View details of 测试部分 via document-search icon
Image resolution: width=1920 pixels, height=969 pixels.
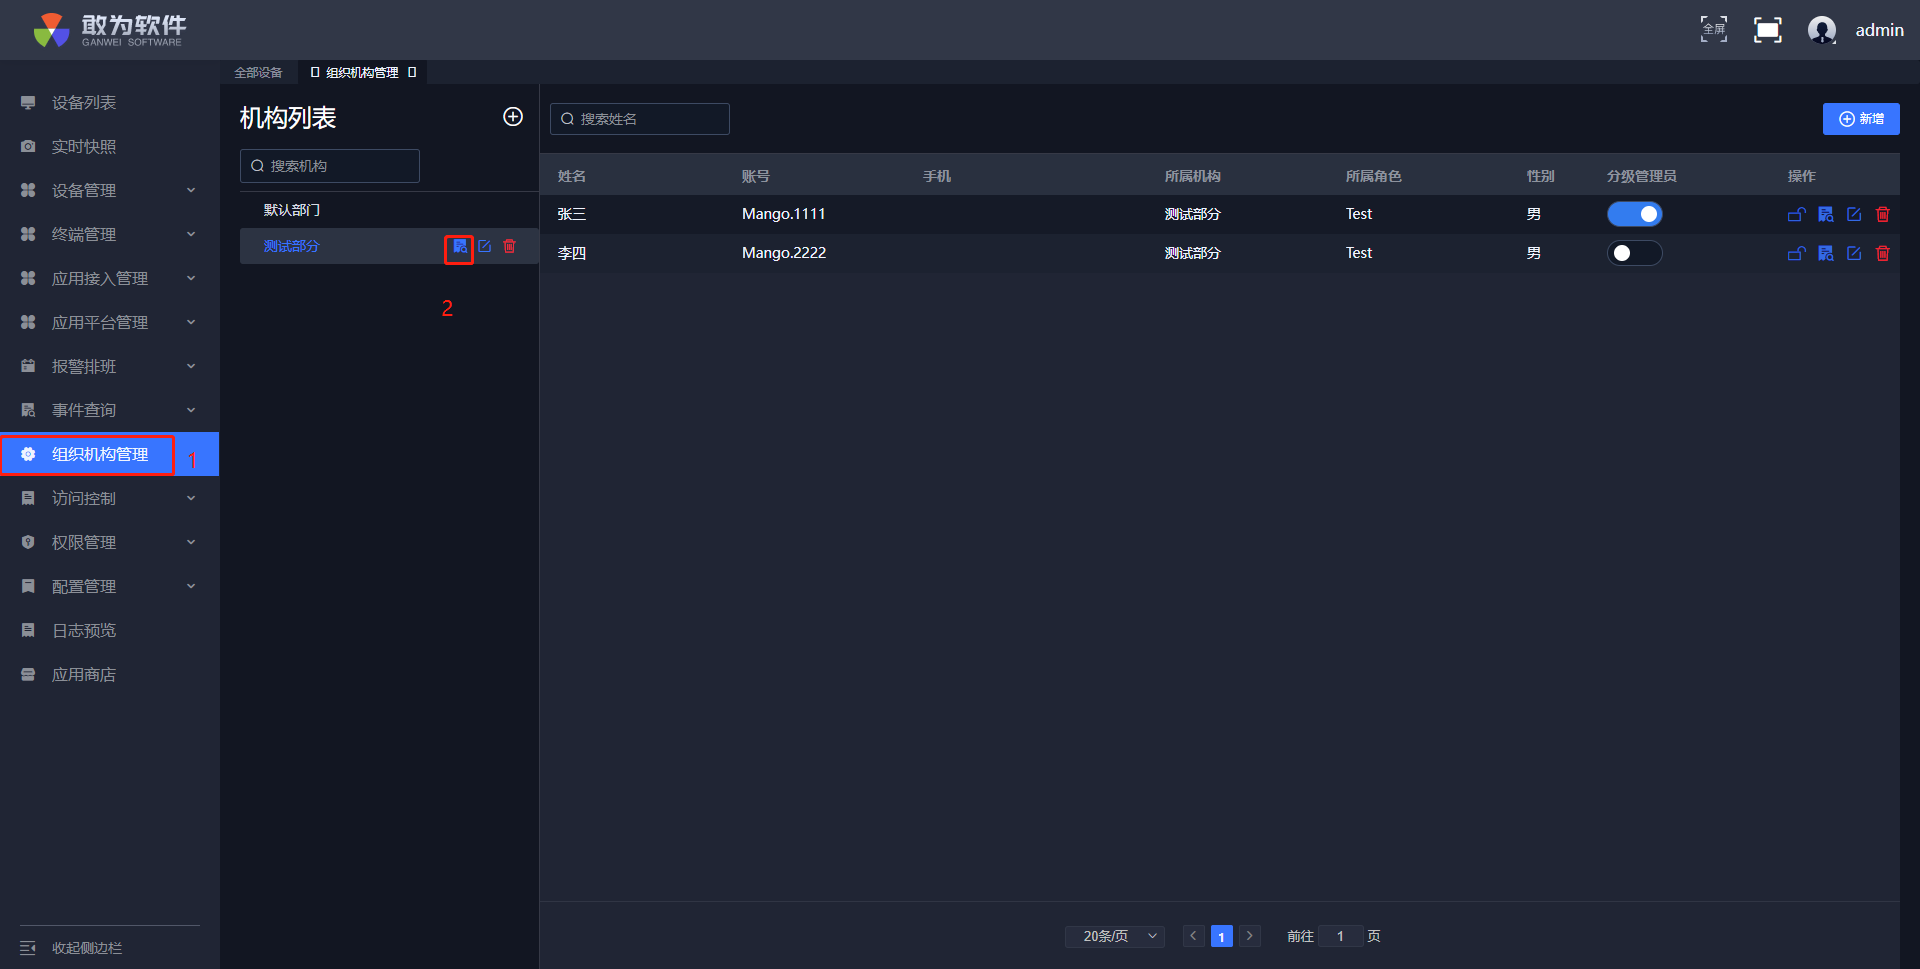pos(460,246)
